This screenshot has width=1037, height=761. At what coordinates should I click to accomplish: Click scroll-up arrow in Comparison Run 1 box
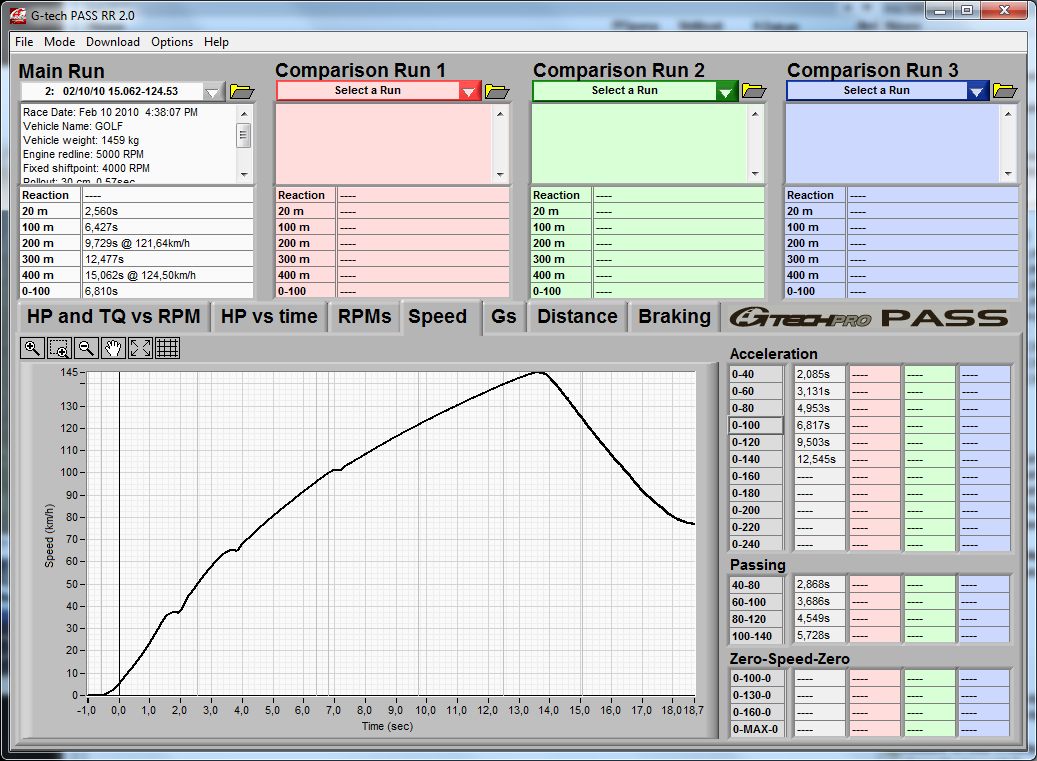click(501, 114)
